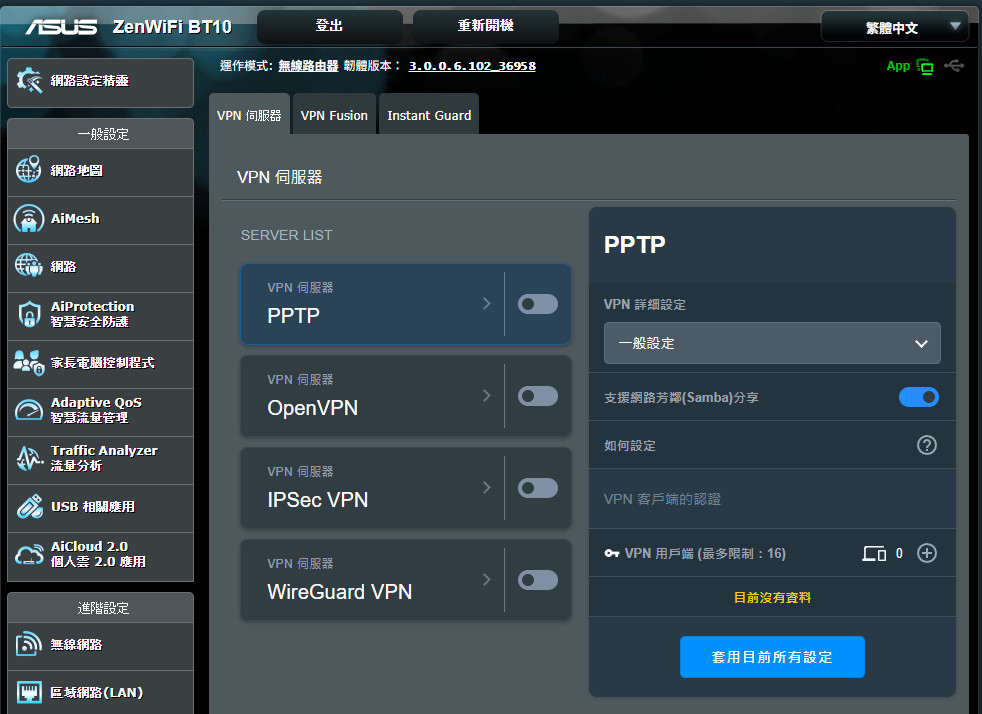
Task: Click the 如何設定 how-to label
Action: coord(629,445)
